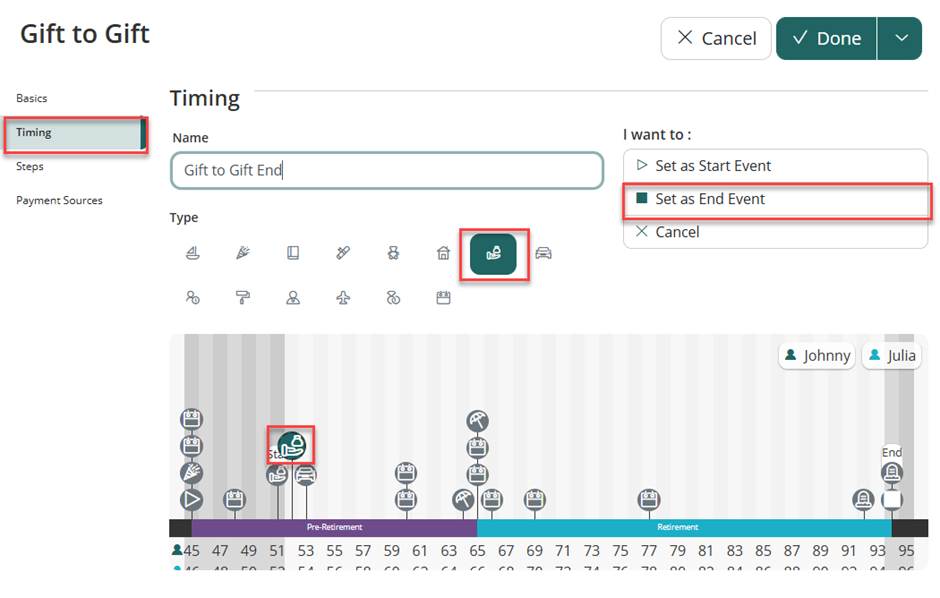The height and width of the screenshot is (598, 940).
Task: Open the Basics section
Action: (x=32, y=98)
